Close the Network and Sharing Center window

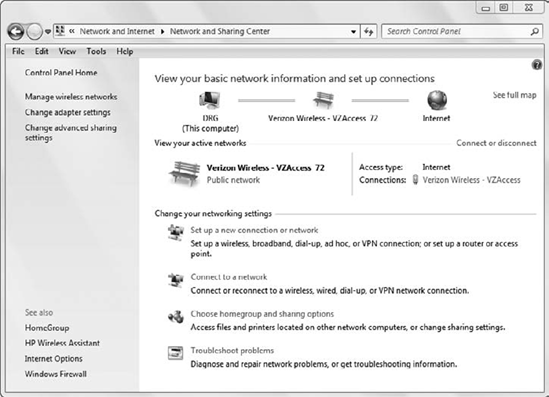tap(528, 8)
